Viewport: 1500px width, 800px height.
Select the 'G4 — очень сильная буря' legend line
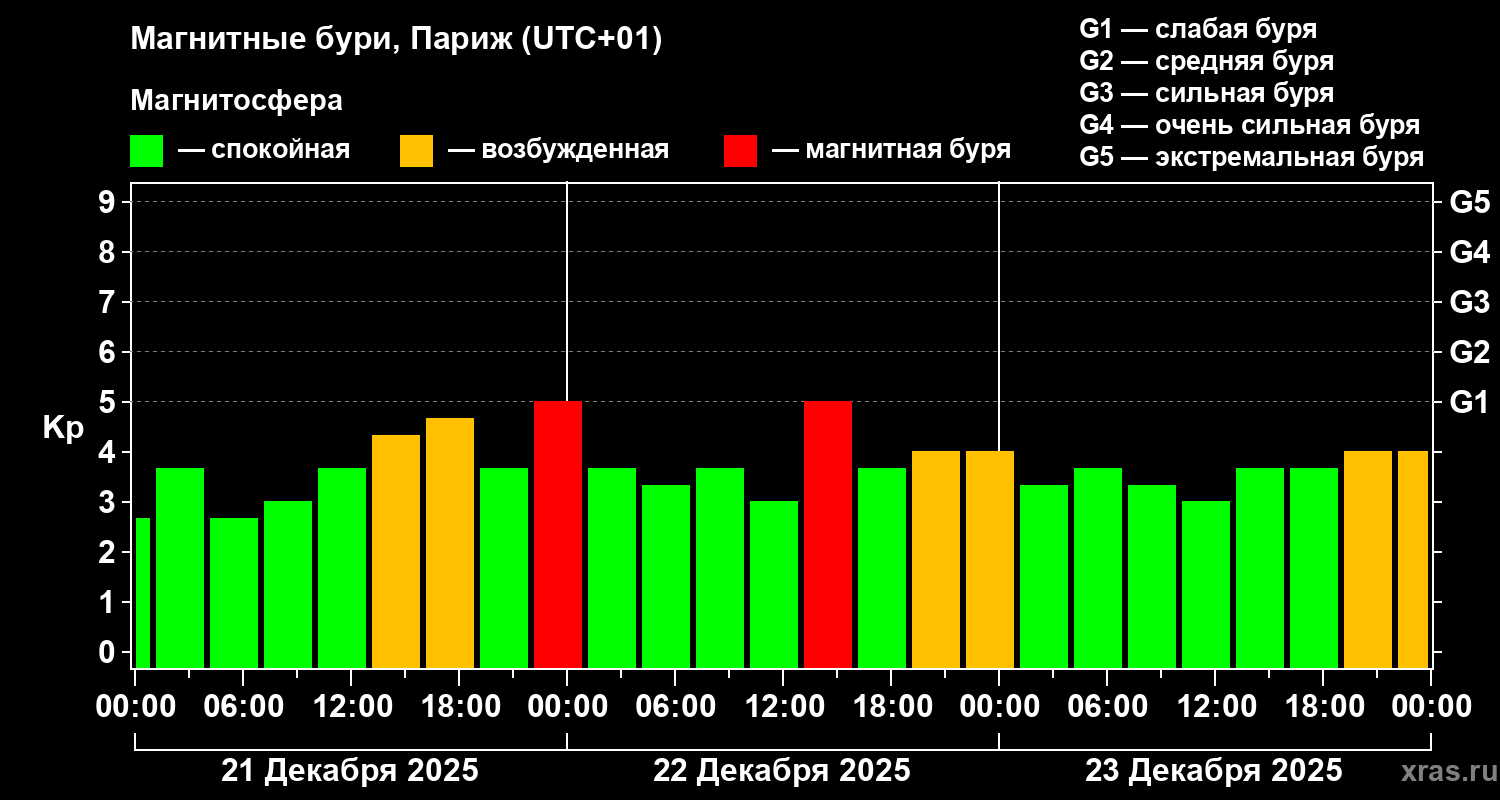click(x=1250, y=125)
